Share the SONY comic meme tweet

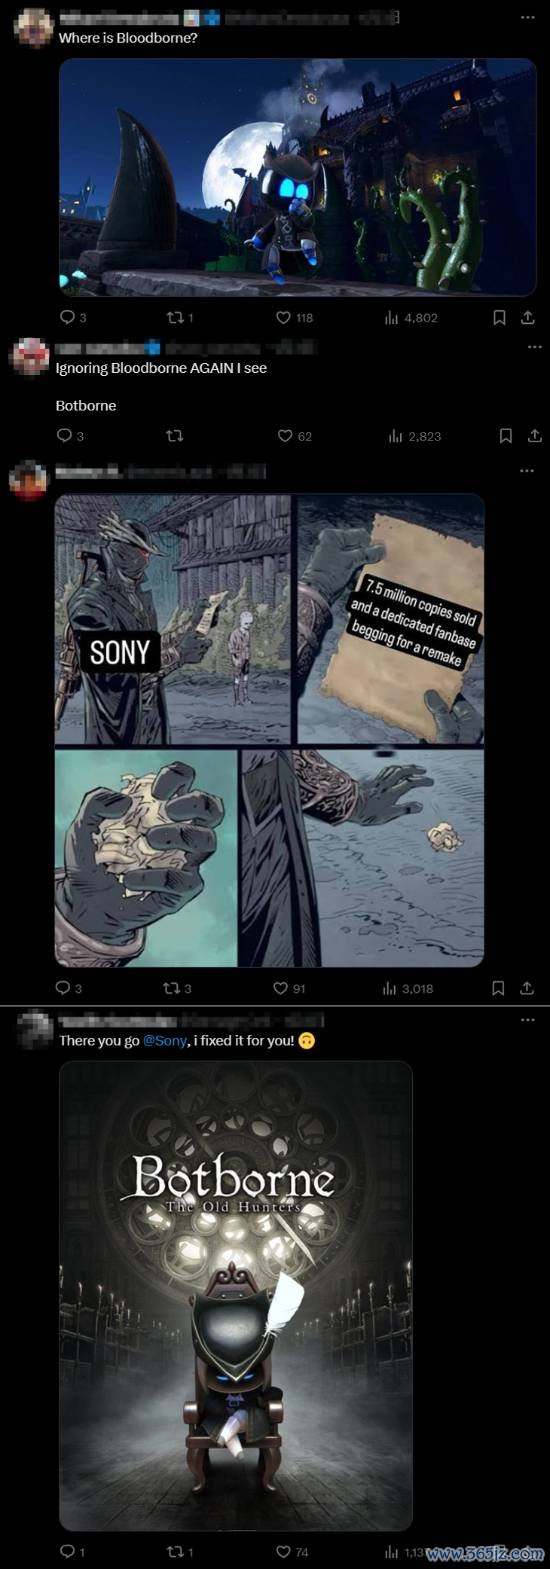pos(528,988)
